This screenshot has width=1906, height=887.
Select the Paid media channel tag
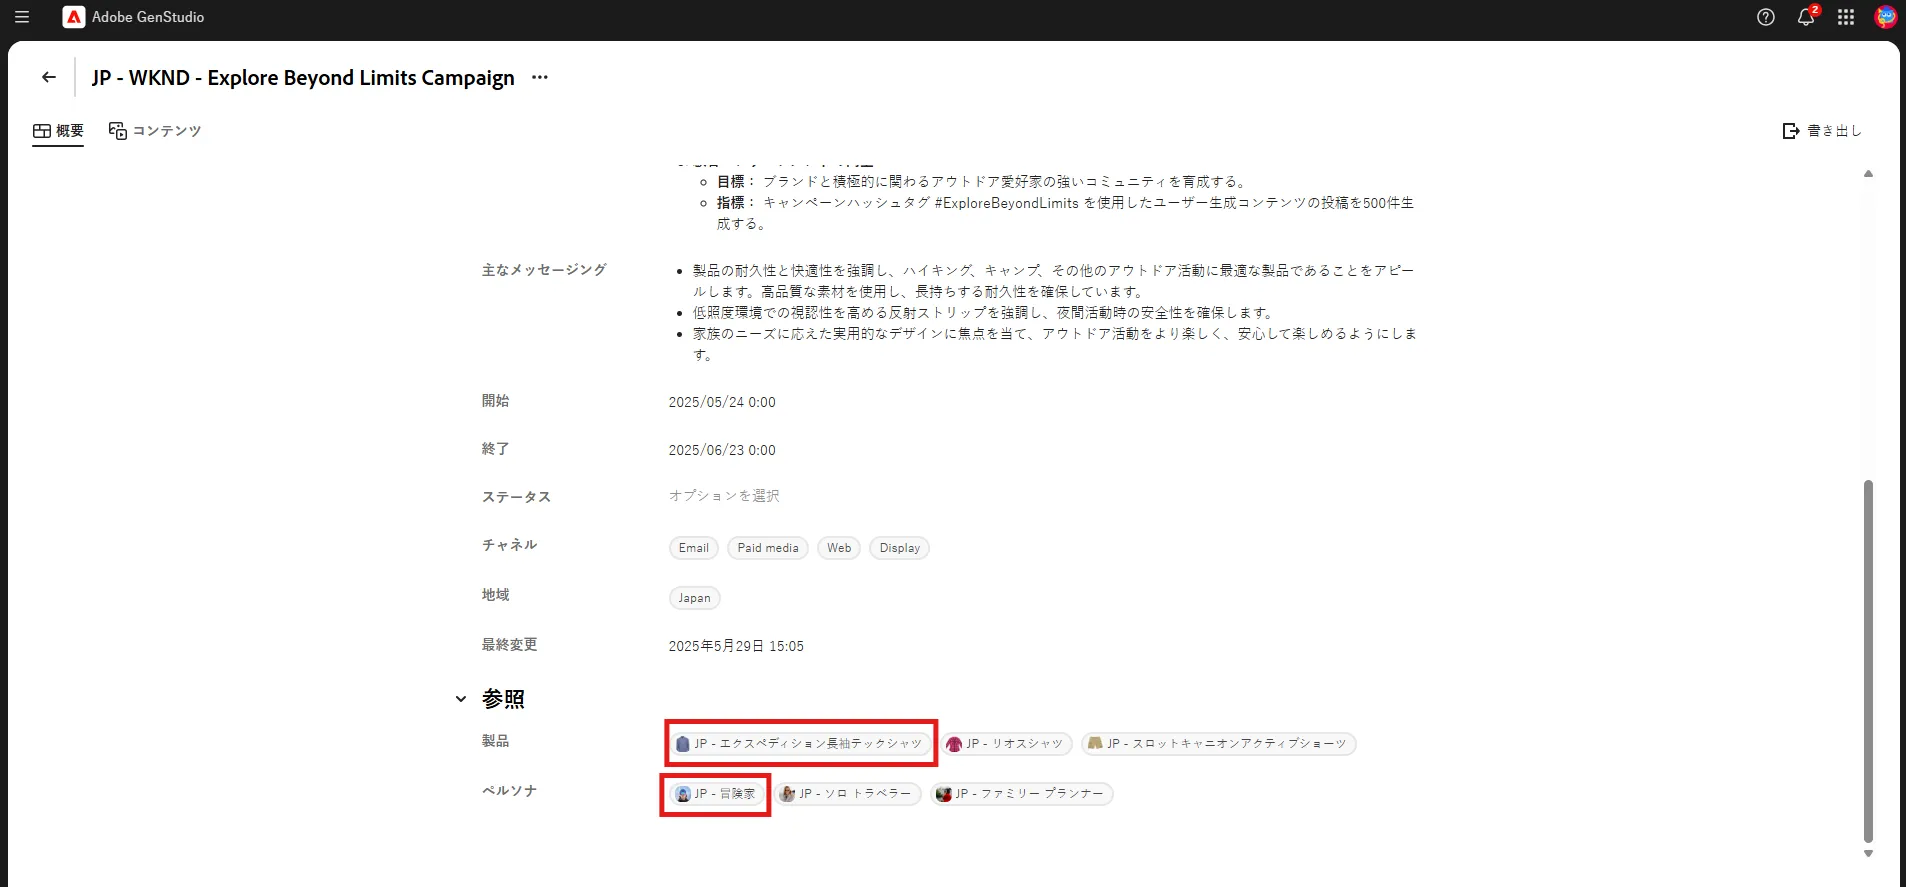[x=768, y=548]
